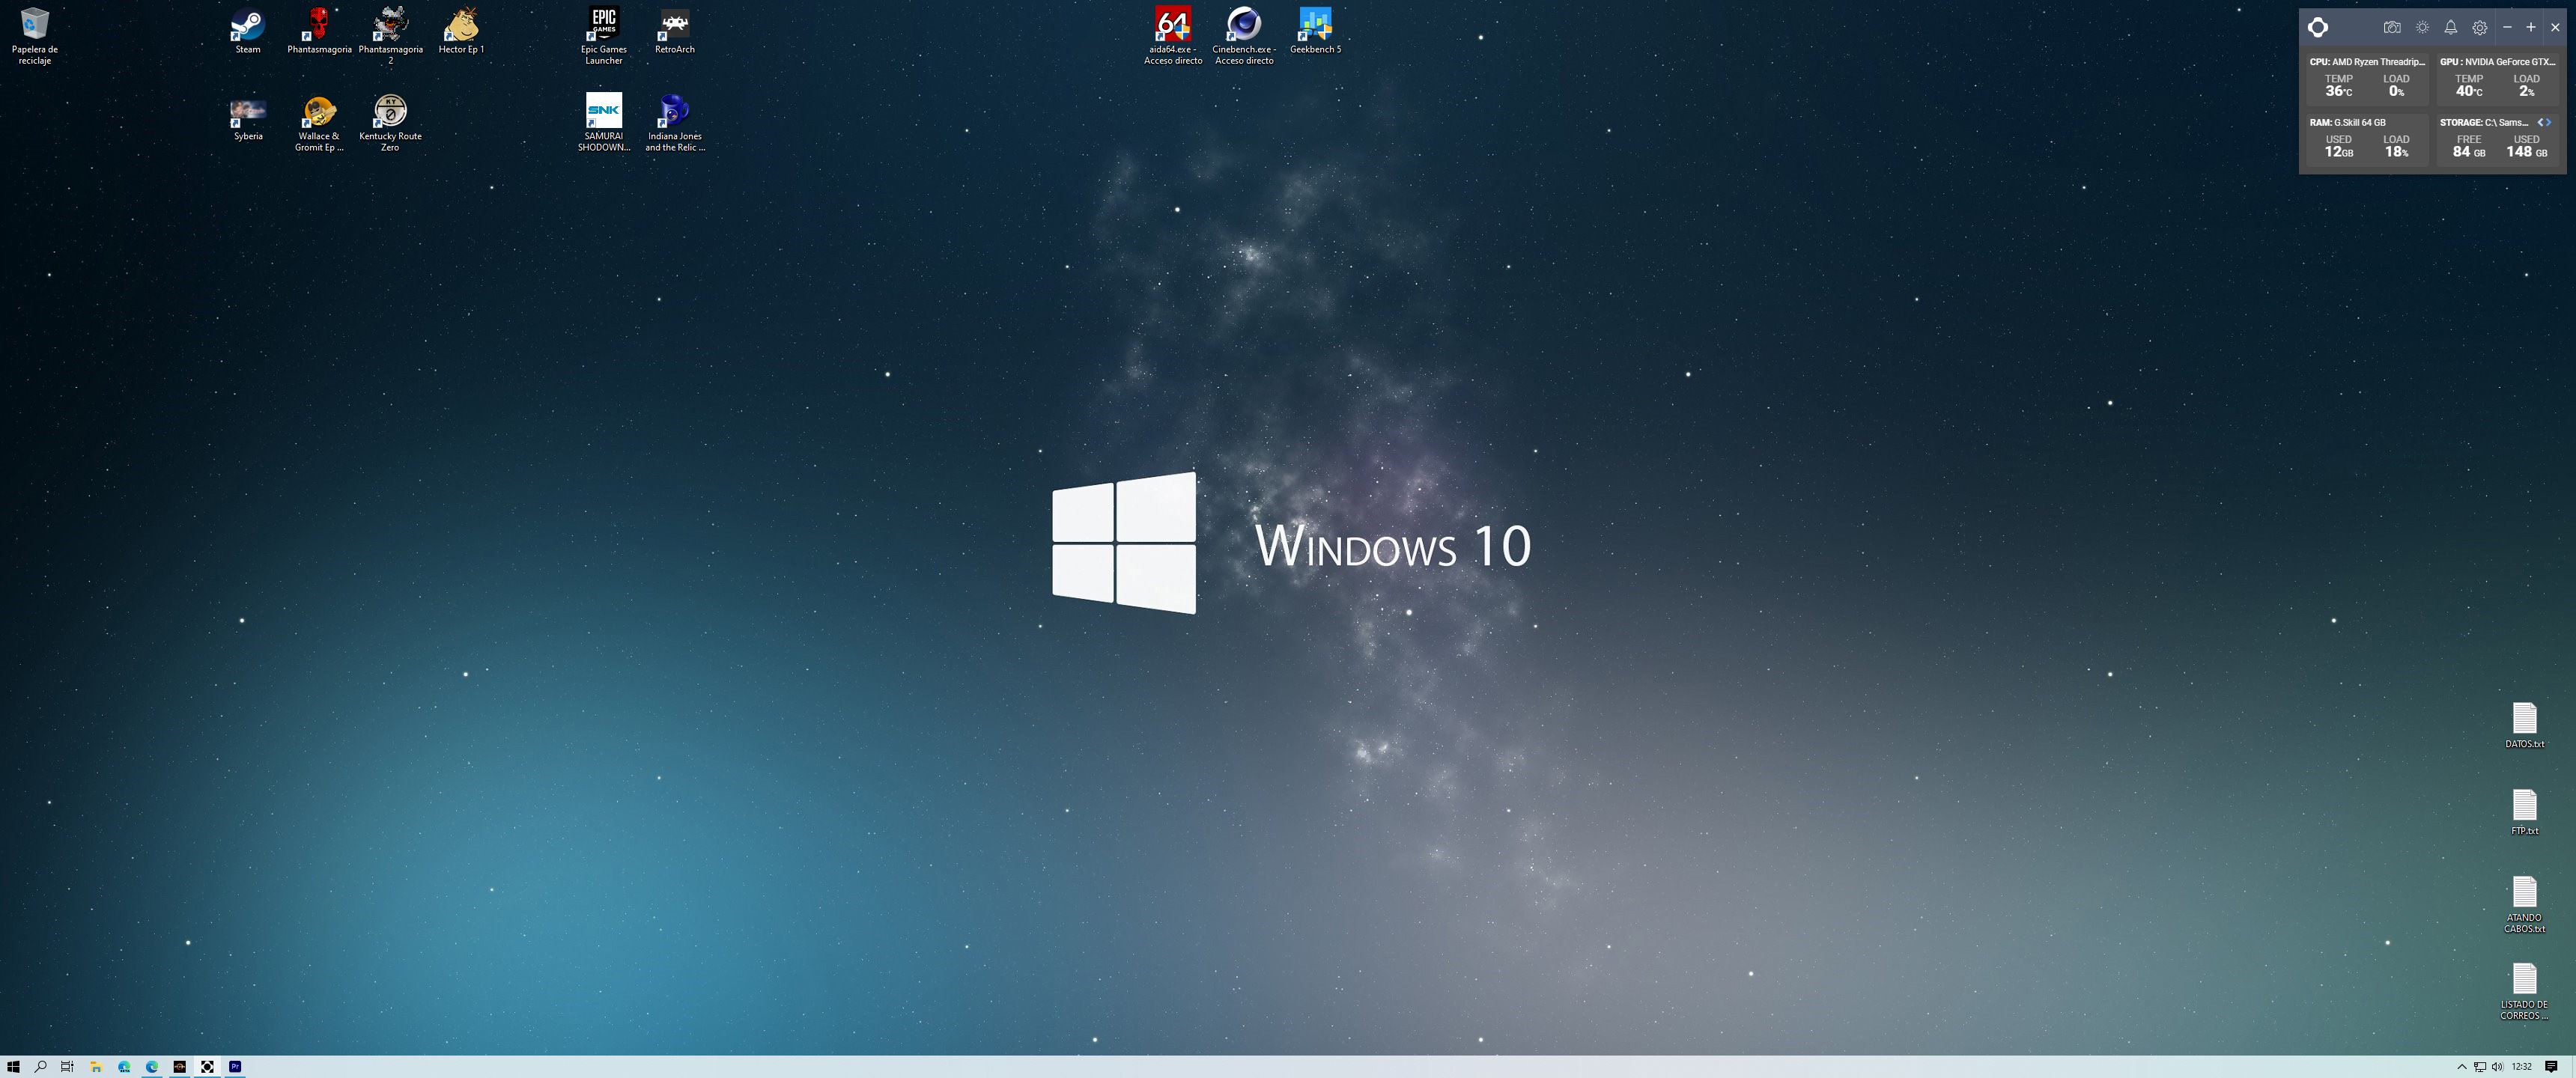Screen dimensions: 2576x1078
Task: Open the Ryzen Master taskbar app
Action: (180, 1066)
